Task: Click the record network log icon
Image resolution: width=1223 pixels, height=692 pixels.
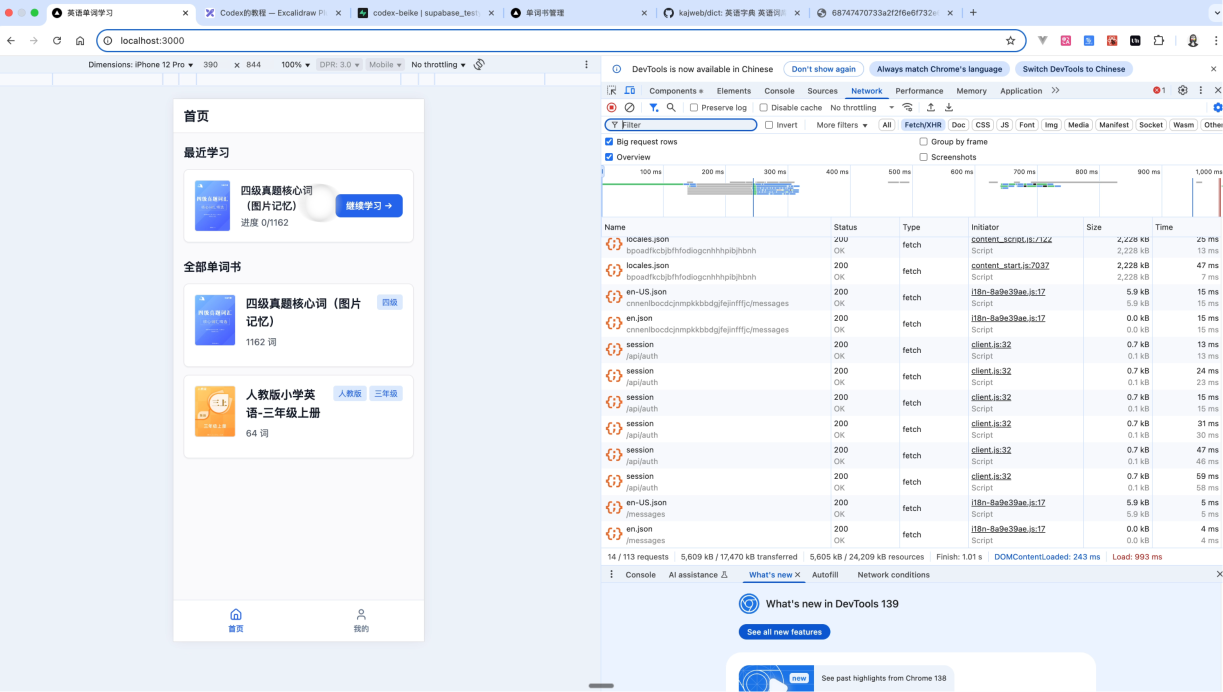Action: click(x=611, y=108)
